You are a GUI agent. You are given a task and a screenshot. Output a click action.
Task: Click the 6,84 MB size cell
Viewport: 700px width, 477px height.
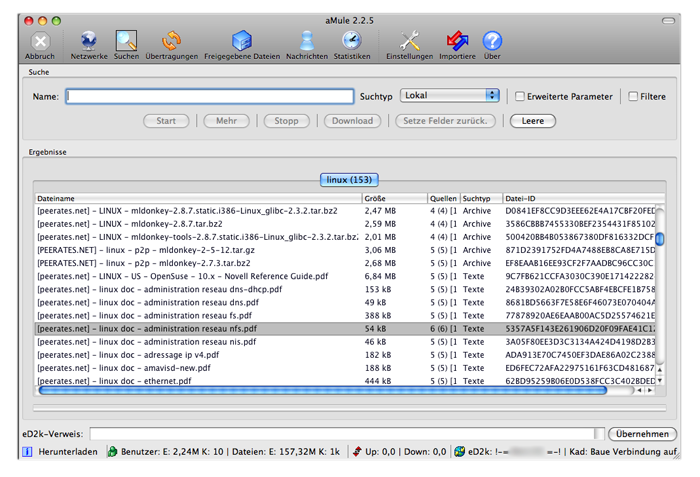[380, 276]
